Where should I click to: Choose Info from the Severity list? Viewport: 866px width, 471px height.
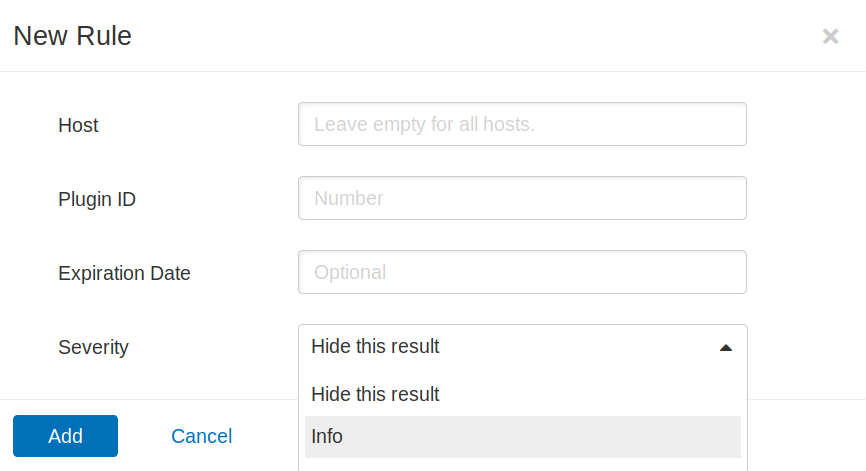click(x=522, y=436)
